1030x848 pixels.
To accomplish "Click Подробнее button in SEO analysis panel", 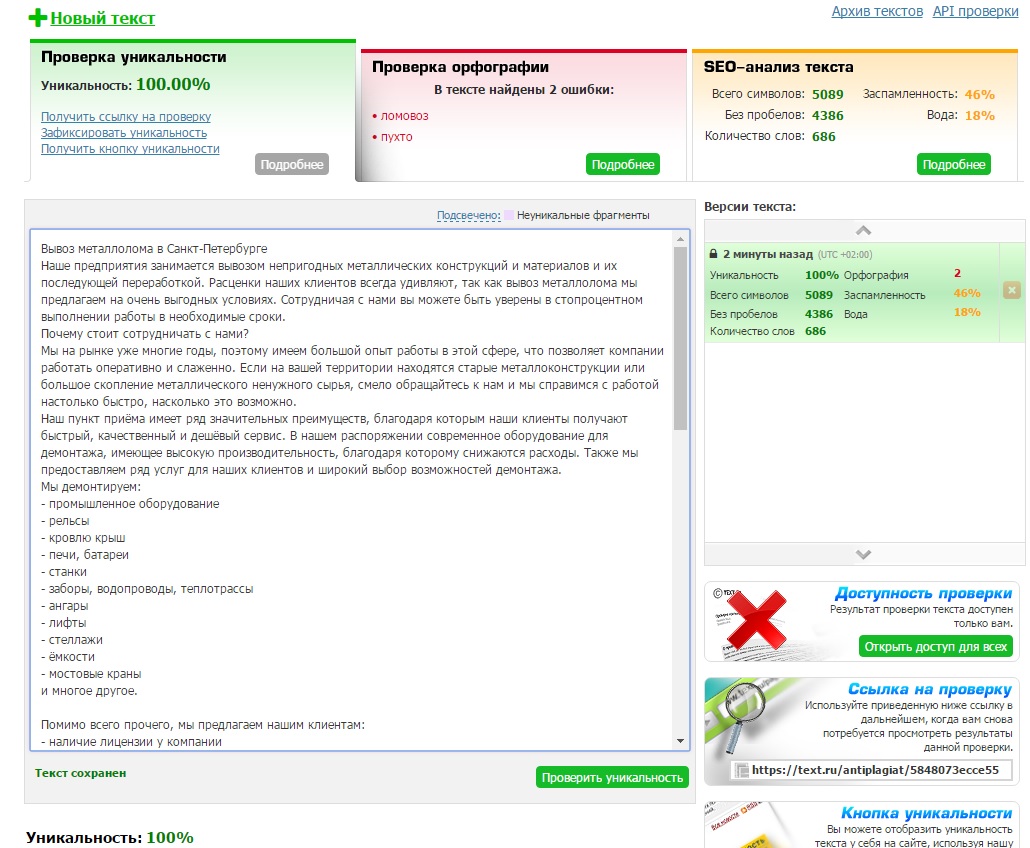I will [x=954, y=164].
